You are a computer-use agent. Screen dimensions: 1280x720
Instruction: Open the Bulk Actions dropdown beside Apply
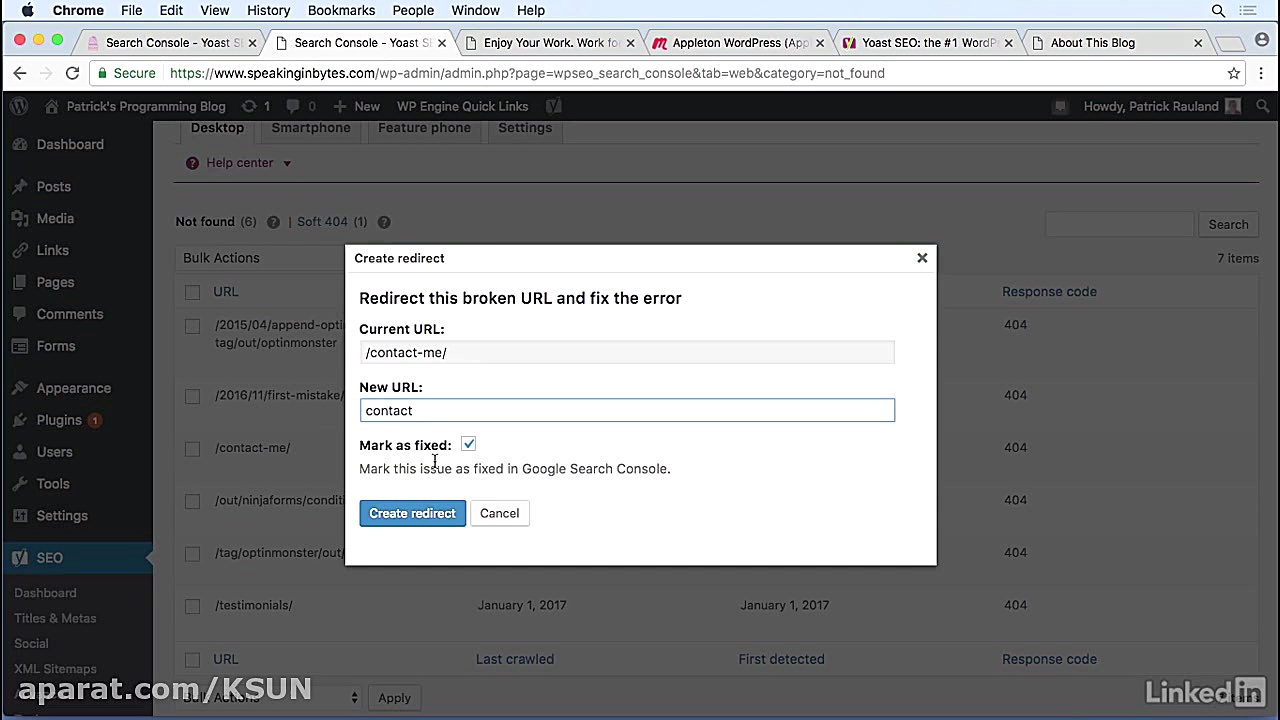pyautogui.click(x=268, y=698)
